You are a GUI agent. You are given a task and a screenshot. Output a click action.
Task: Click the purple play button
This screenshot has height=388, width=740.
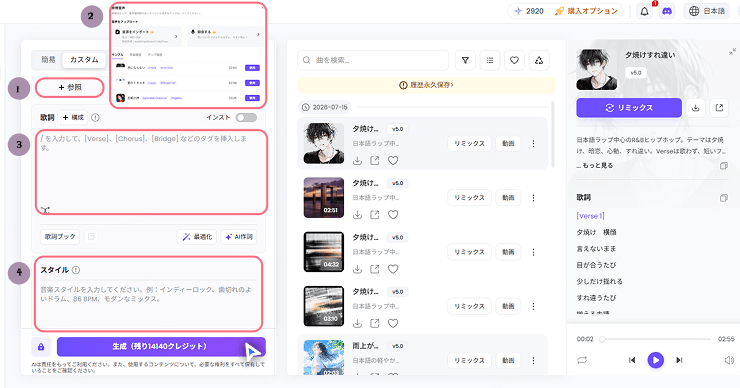point(656,360)
